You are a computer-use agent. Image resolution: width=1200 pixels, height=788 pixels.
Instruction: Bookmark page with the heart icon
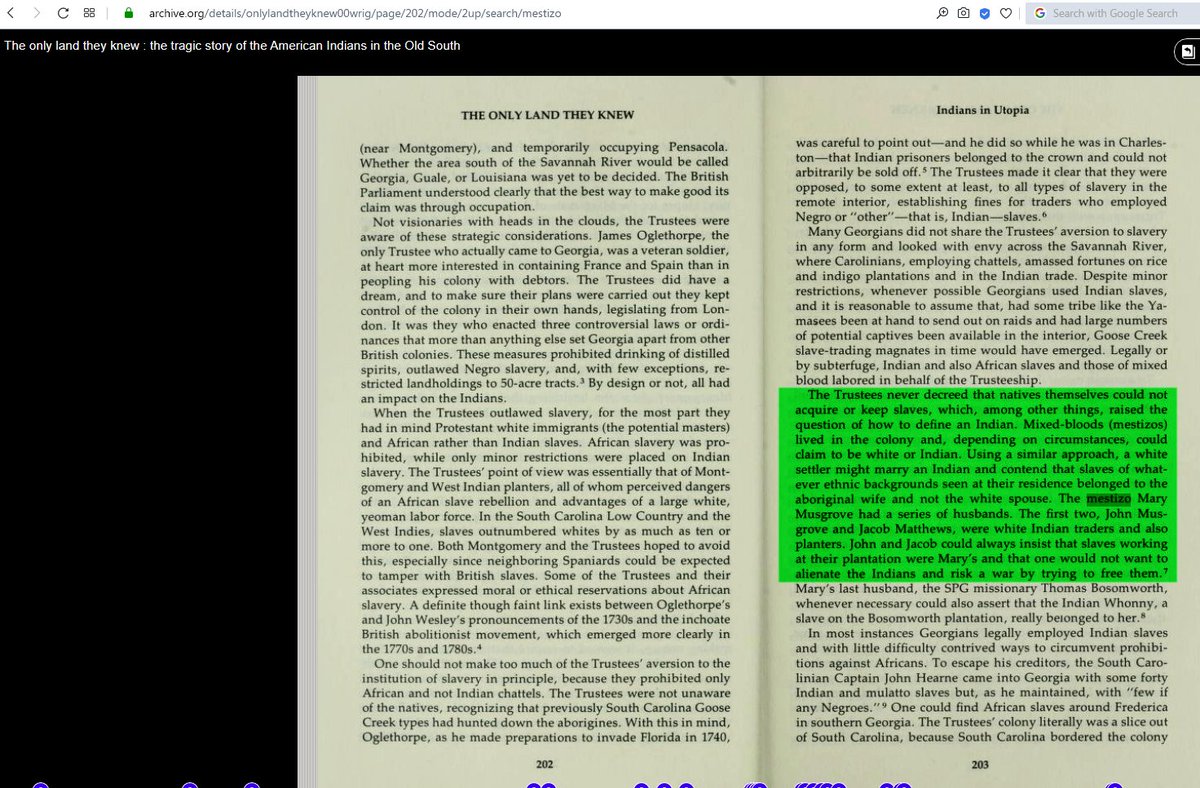point(1005,13)
